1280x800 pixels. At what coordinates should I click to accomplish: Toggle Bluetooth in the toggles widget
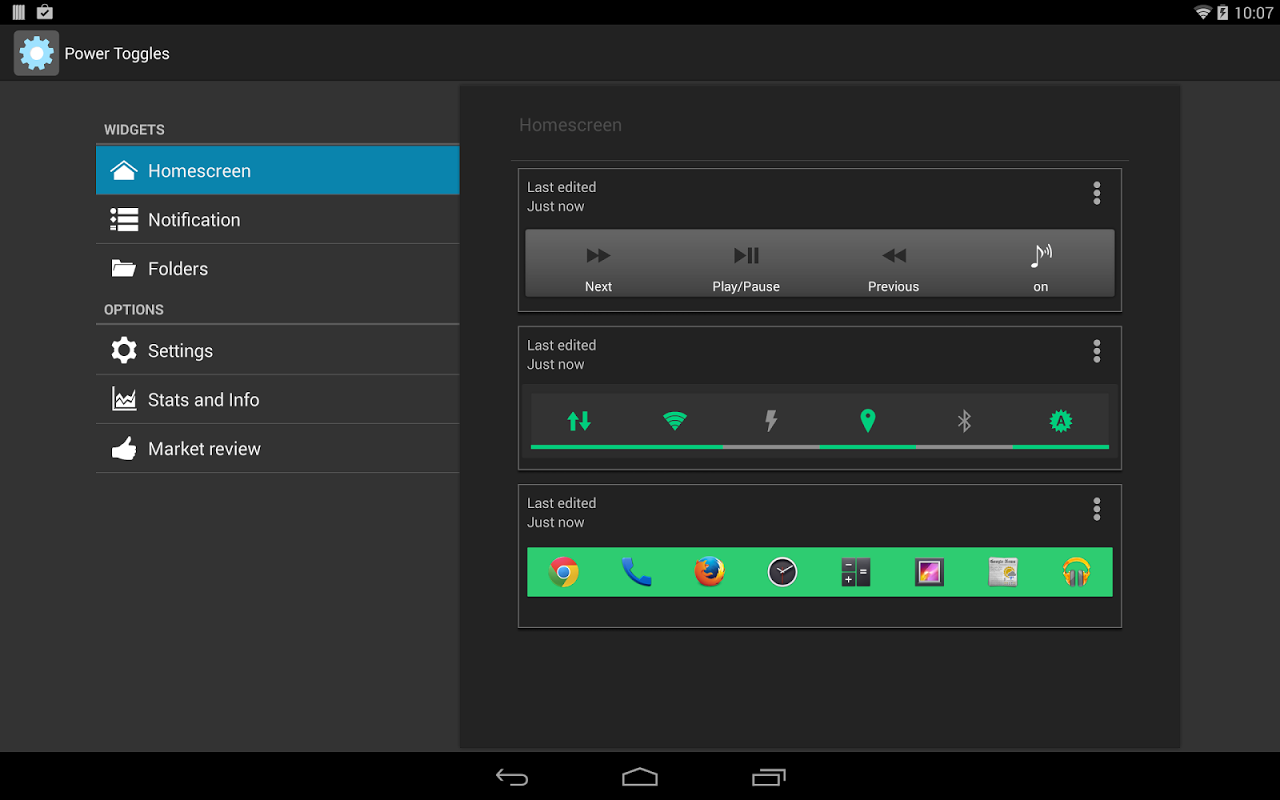963,422
